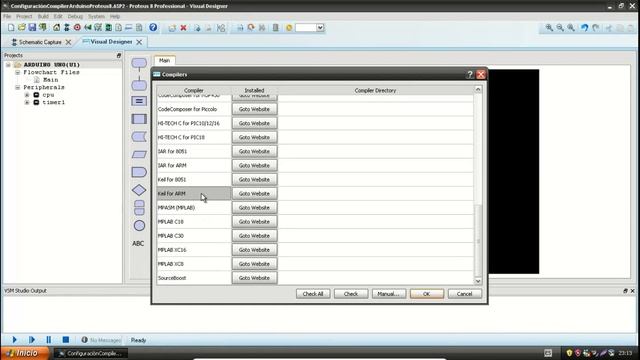Open the File menu
The width and height of the screenshot is (640, 360).
tap(7, 16)
